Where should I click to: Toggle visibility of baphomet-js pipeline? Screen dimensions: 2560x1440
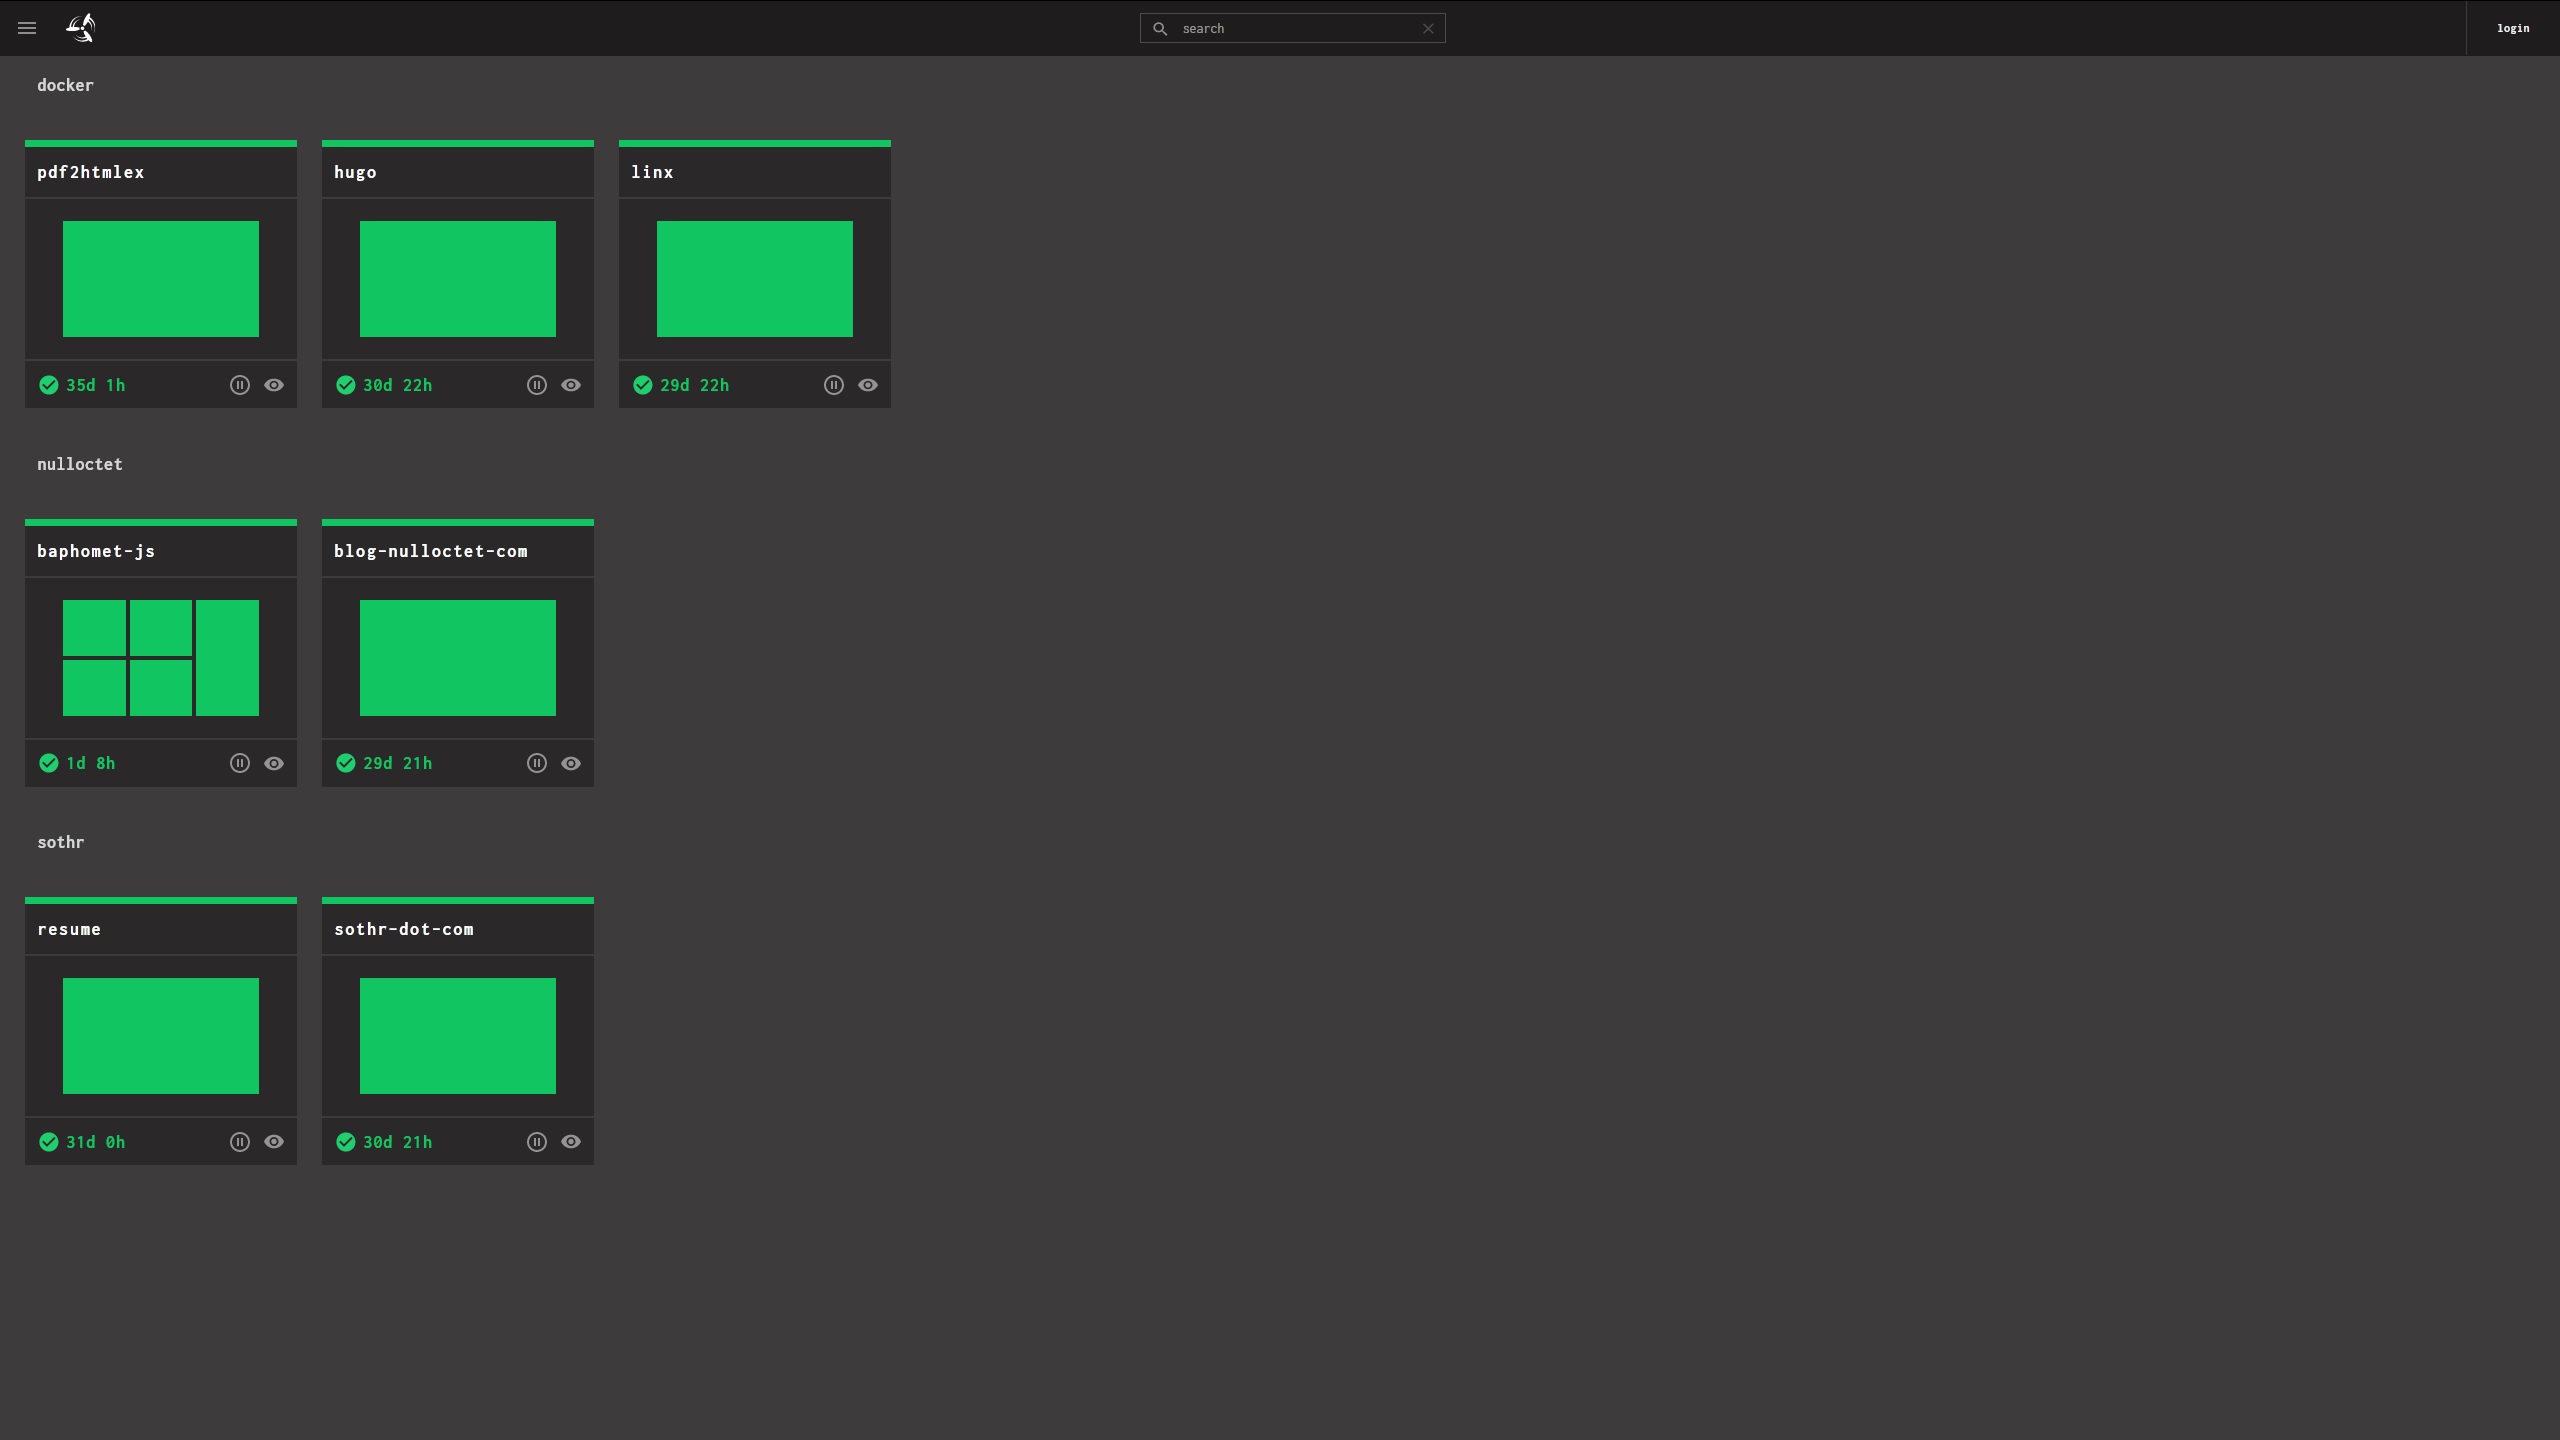[274, 763]
